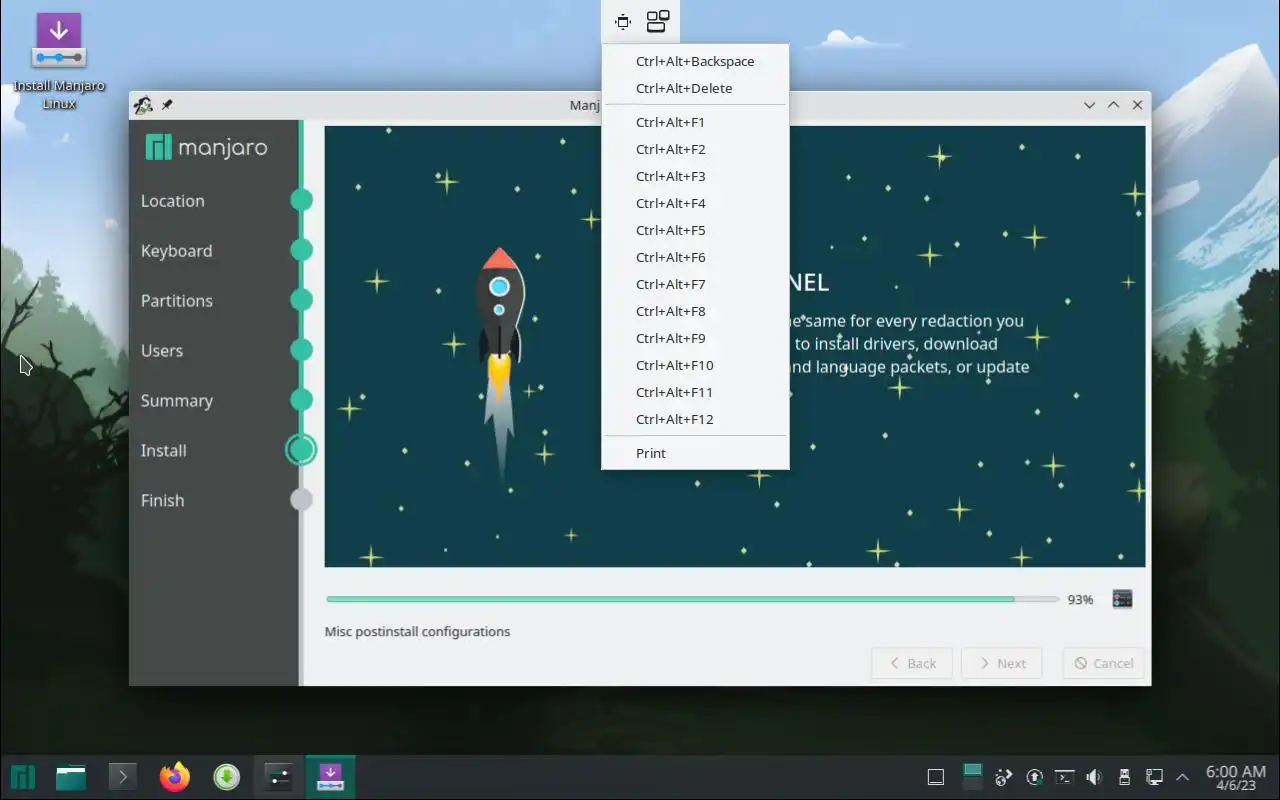Select the Install step in the sidebar
This screenshot has width=1280, height=800.
(x=163, y=451)
